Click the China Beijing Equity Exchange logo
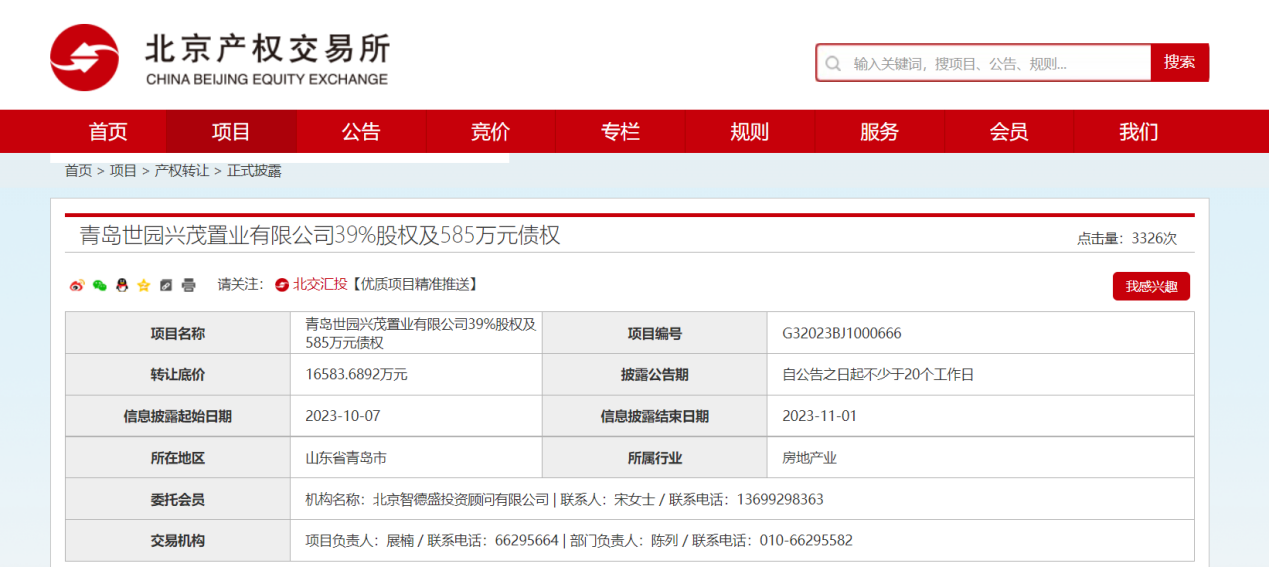Viewport: 1269px width, 567px height. point(220,58)
